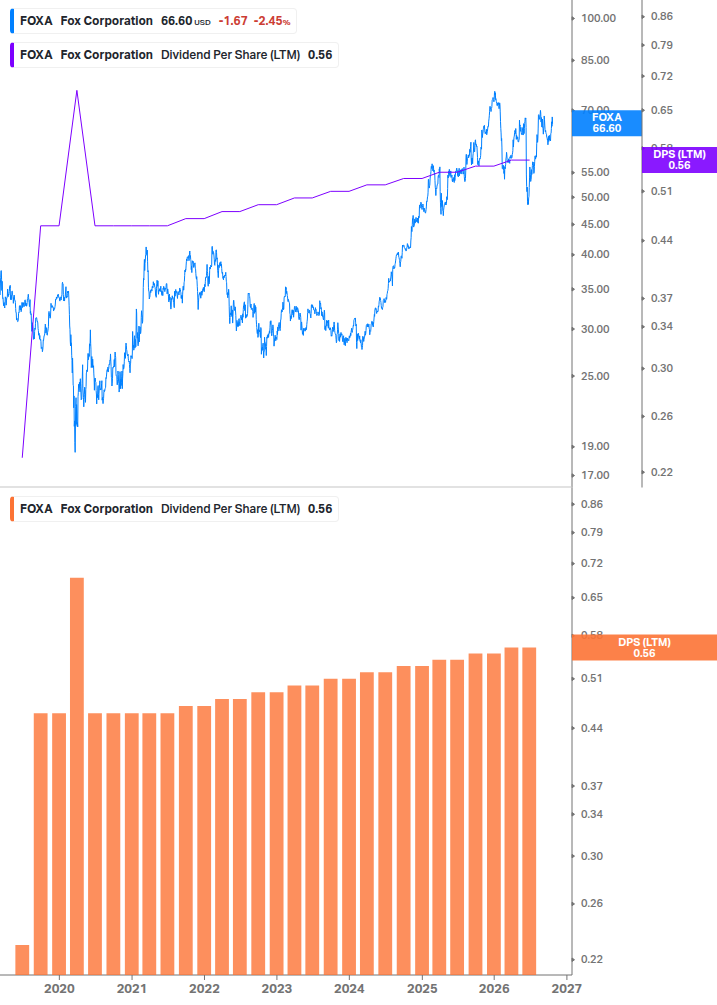Click the 2023 year label

click(277, 989)
